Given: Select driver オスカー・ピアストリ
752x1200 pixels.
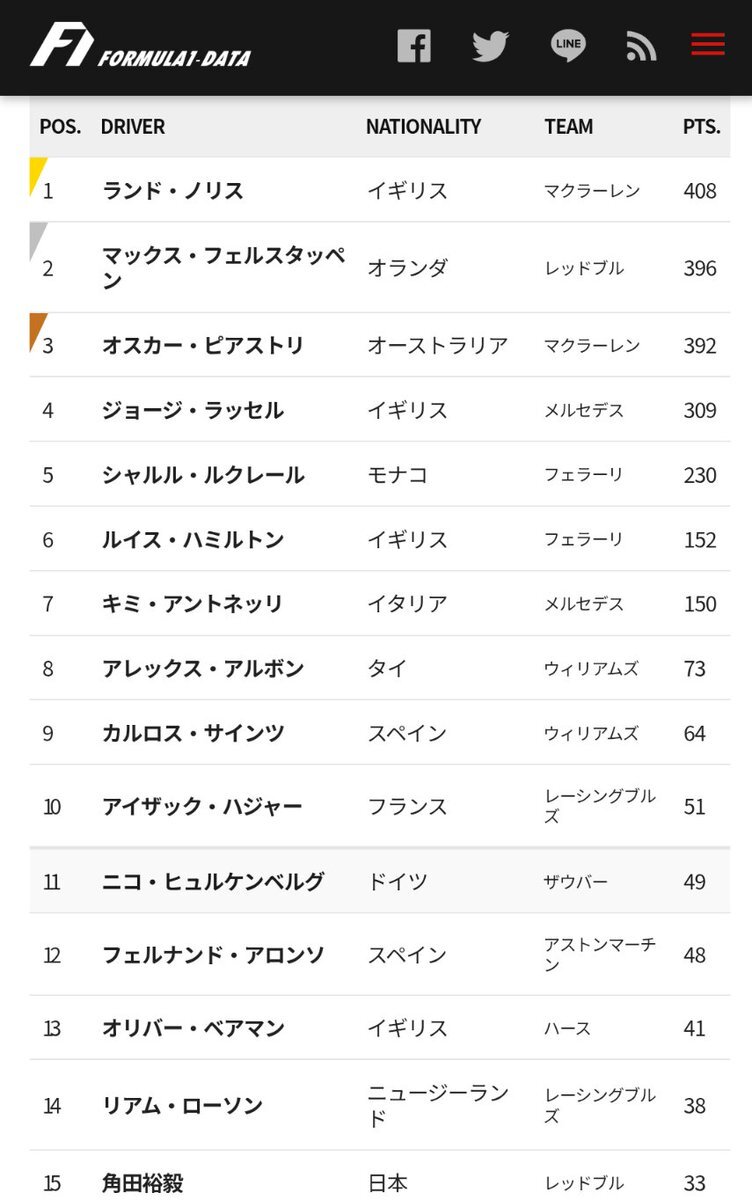Looking at the screenshot, I should click(202, 345).
